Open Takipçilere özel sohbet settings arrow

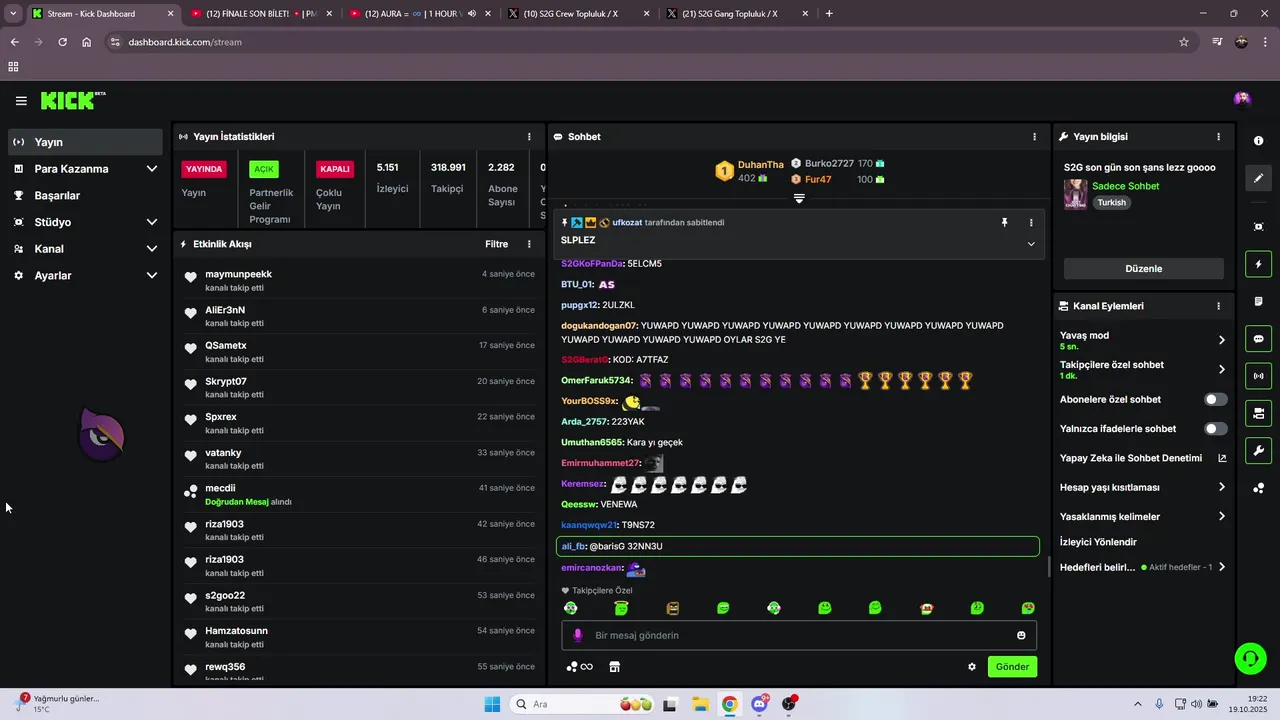click(x=1221, y=369)
